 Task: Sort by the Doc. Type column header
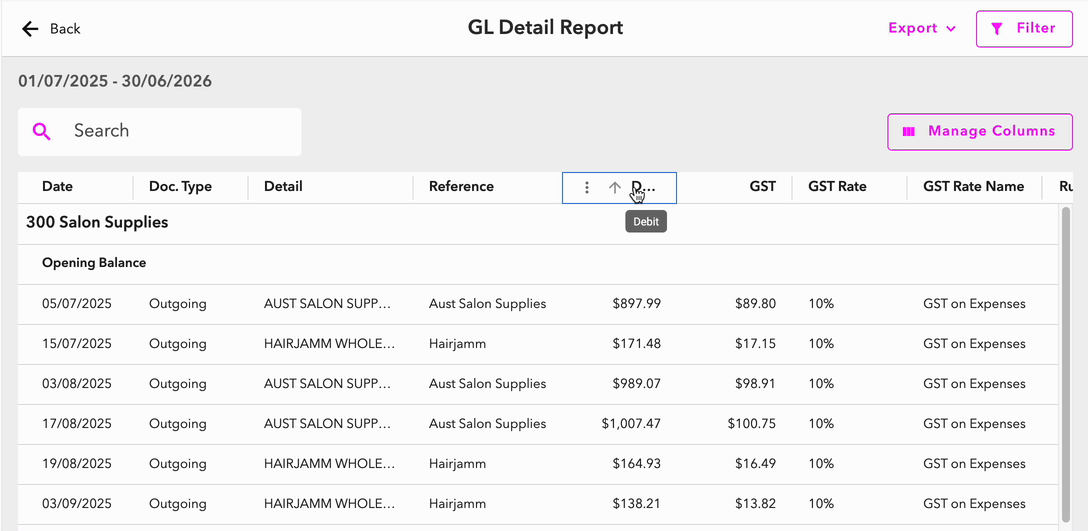[x=180, y=187]
